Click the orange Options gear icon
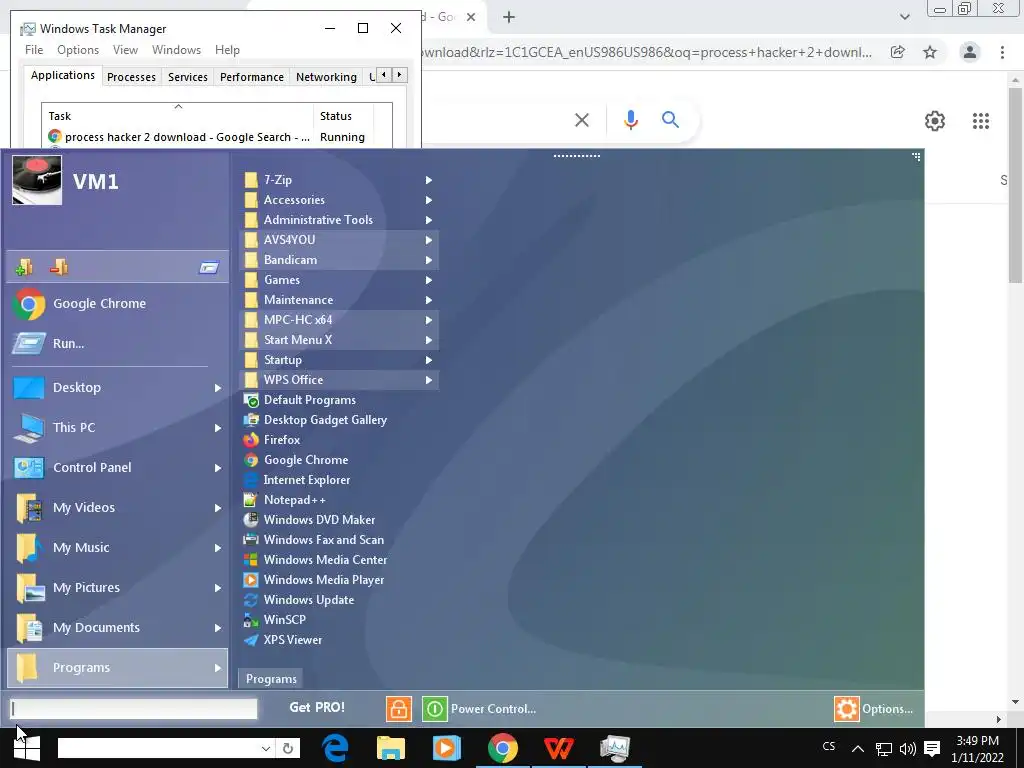Viewport: 1024px width, 768px height. point(846,709)
